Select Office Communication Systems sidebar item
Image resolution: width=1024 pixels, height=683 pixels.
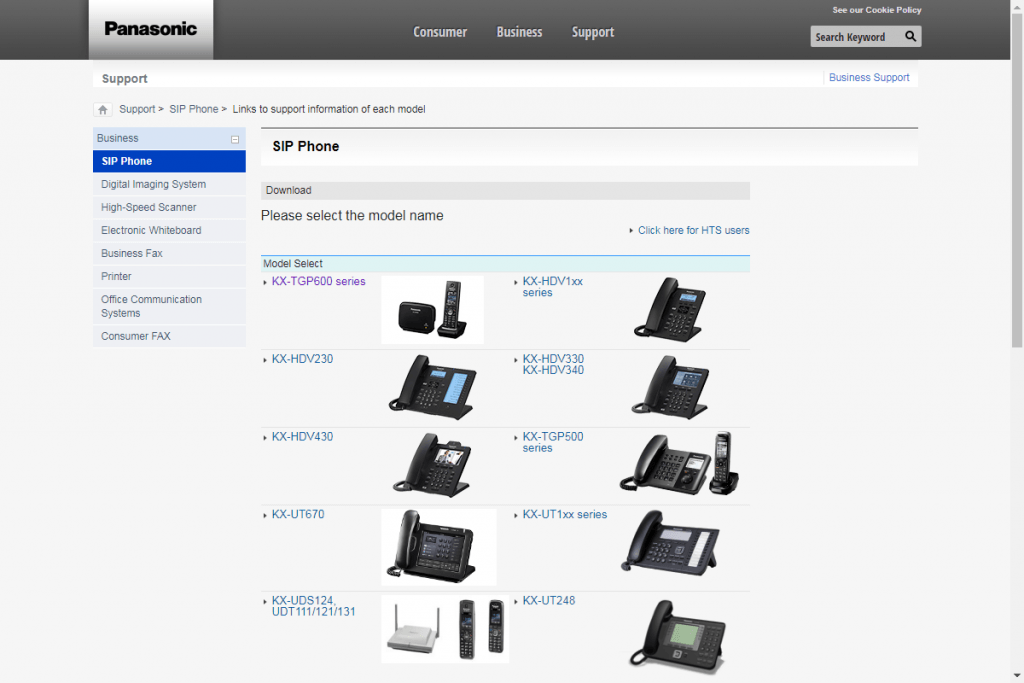(x=169, y=306)
